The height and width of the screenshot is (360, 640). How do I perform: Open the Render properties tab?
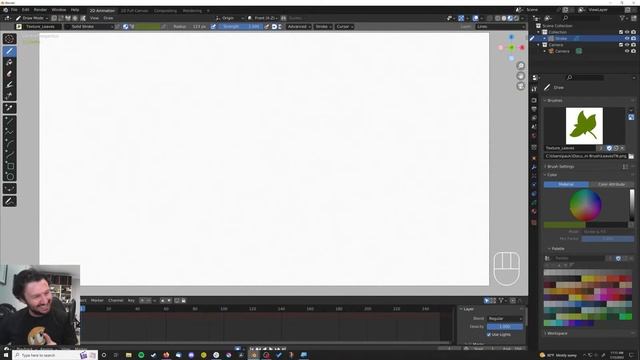click(x=534, y=100)
